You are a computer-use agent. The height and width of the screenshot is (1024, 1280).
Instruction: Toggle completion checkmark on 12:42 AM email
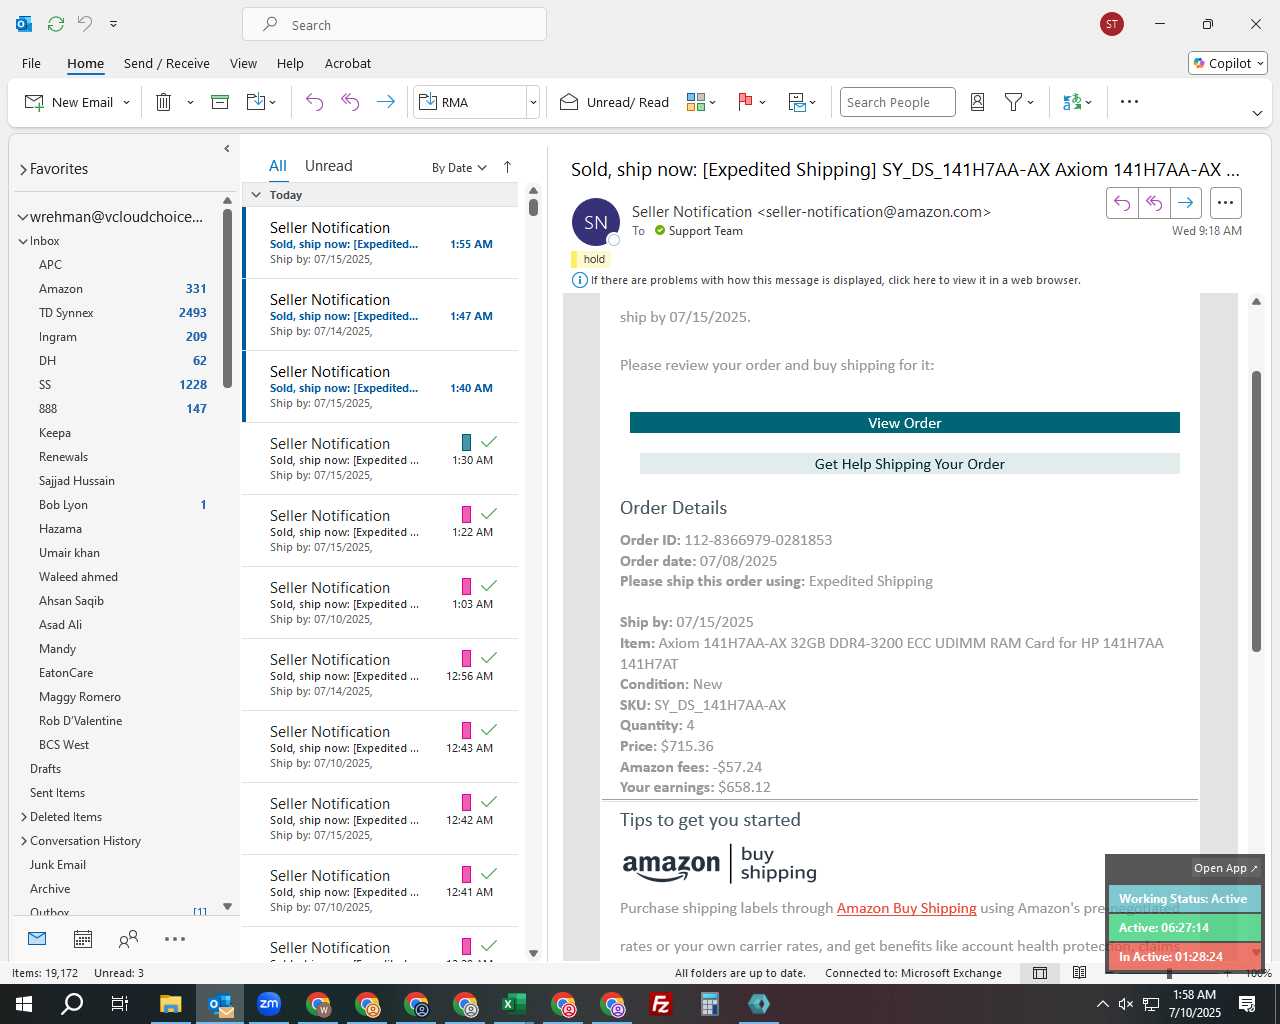click(489, 802)
